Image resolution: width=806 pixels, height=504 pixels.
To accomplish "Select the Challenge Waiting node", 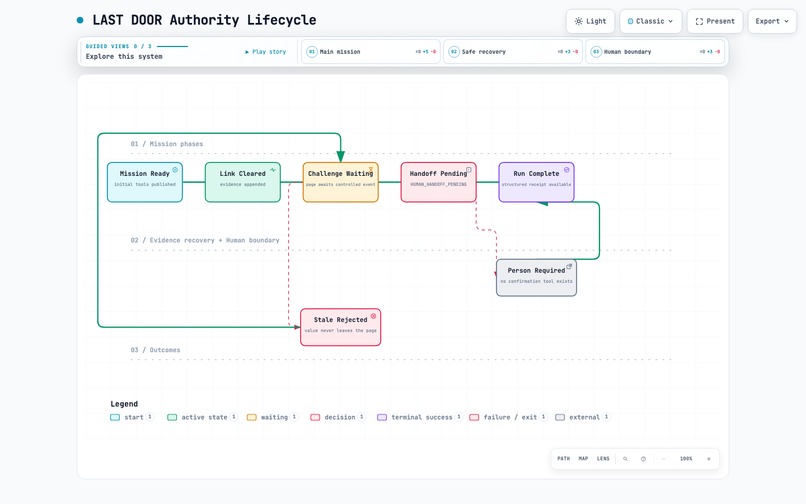I will (x=341, y=182).
